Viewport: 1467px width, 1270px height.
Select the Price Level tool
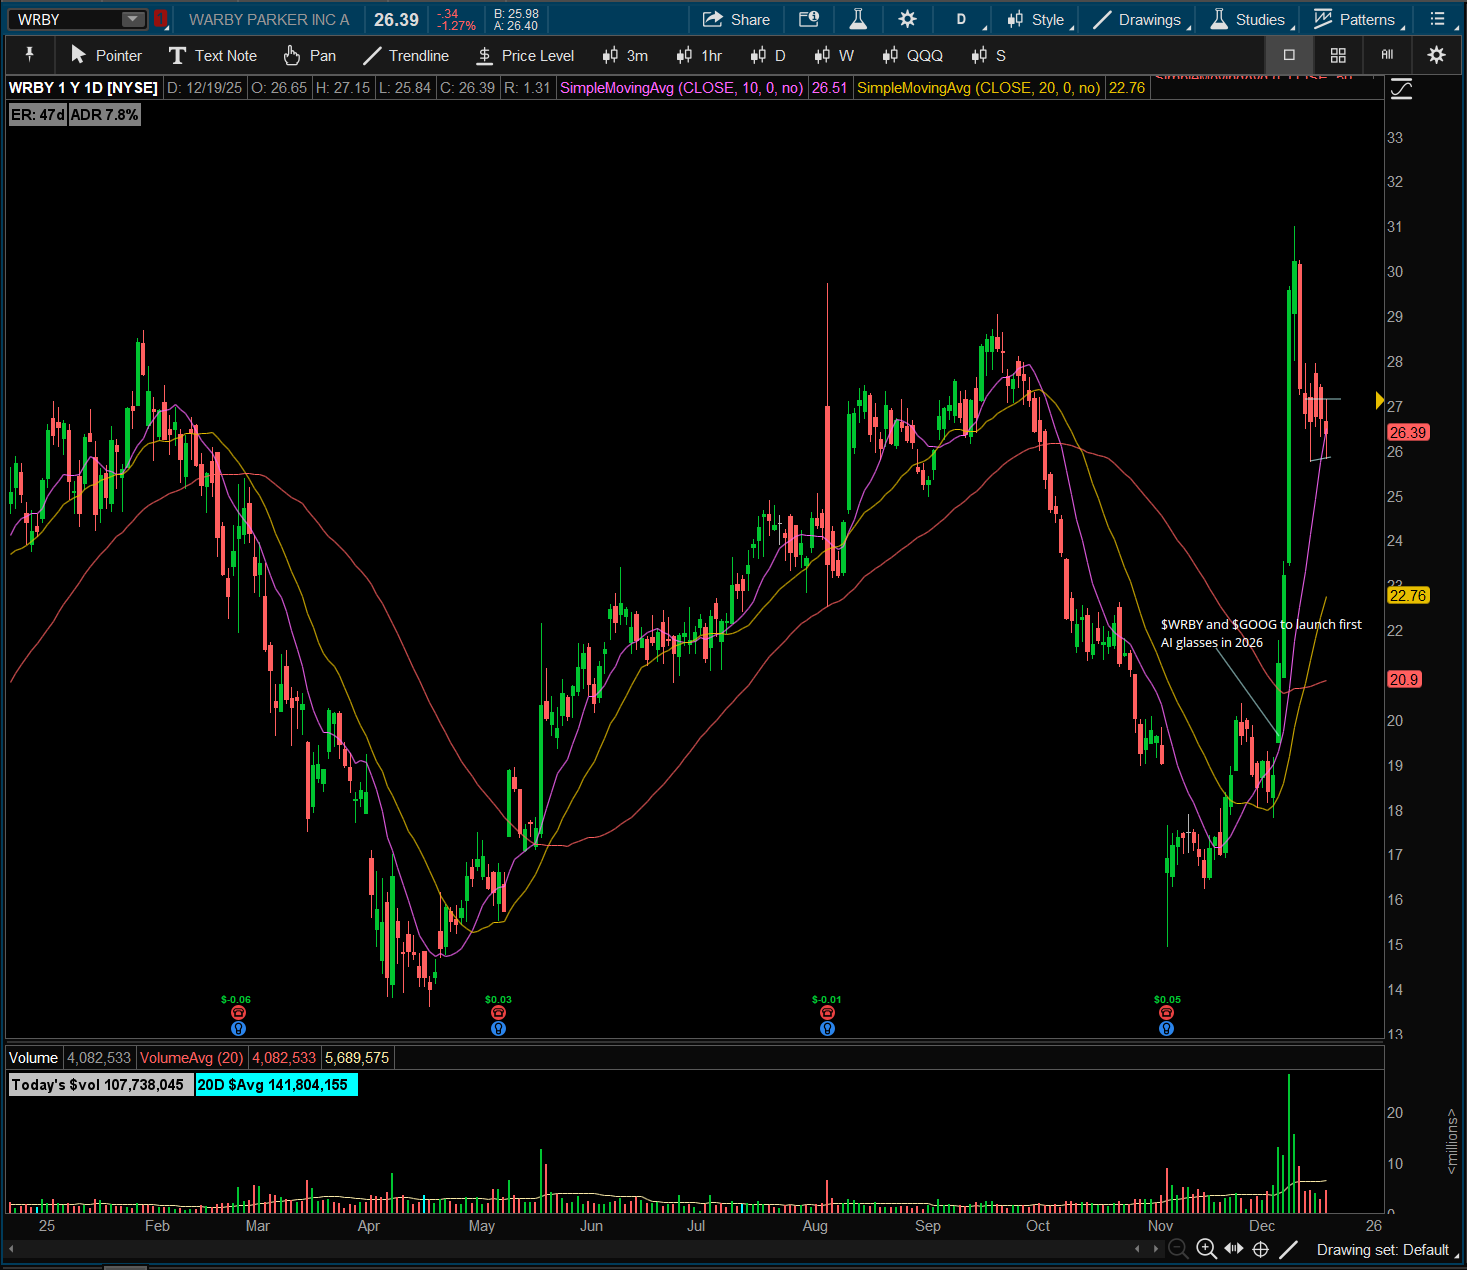point(525,55)
